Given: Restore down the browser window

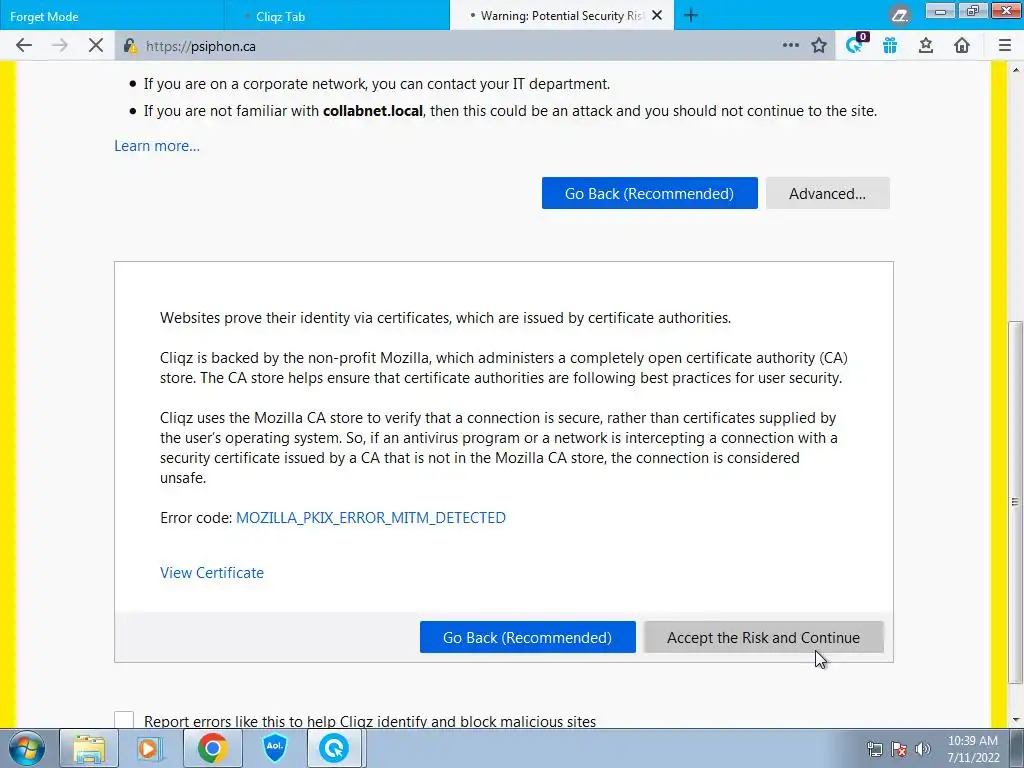Looking at the screenshot, I should (973, 11).
